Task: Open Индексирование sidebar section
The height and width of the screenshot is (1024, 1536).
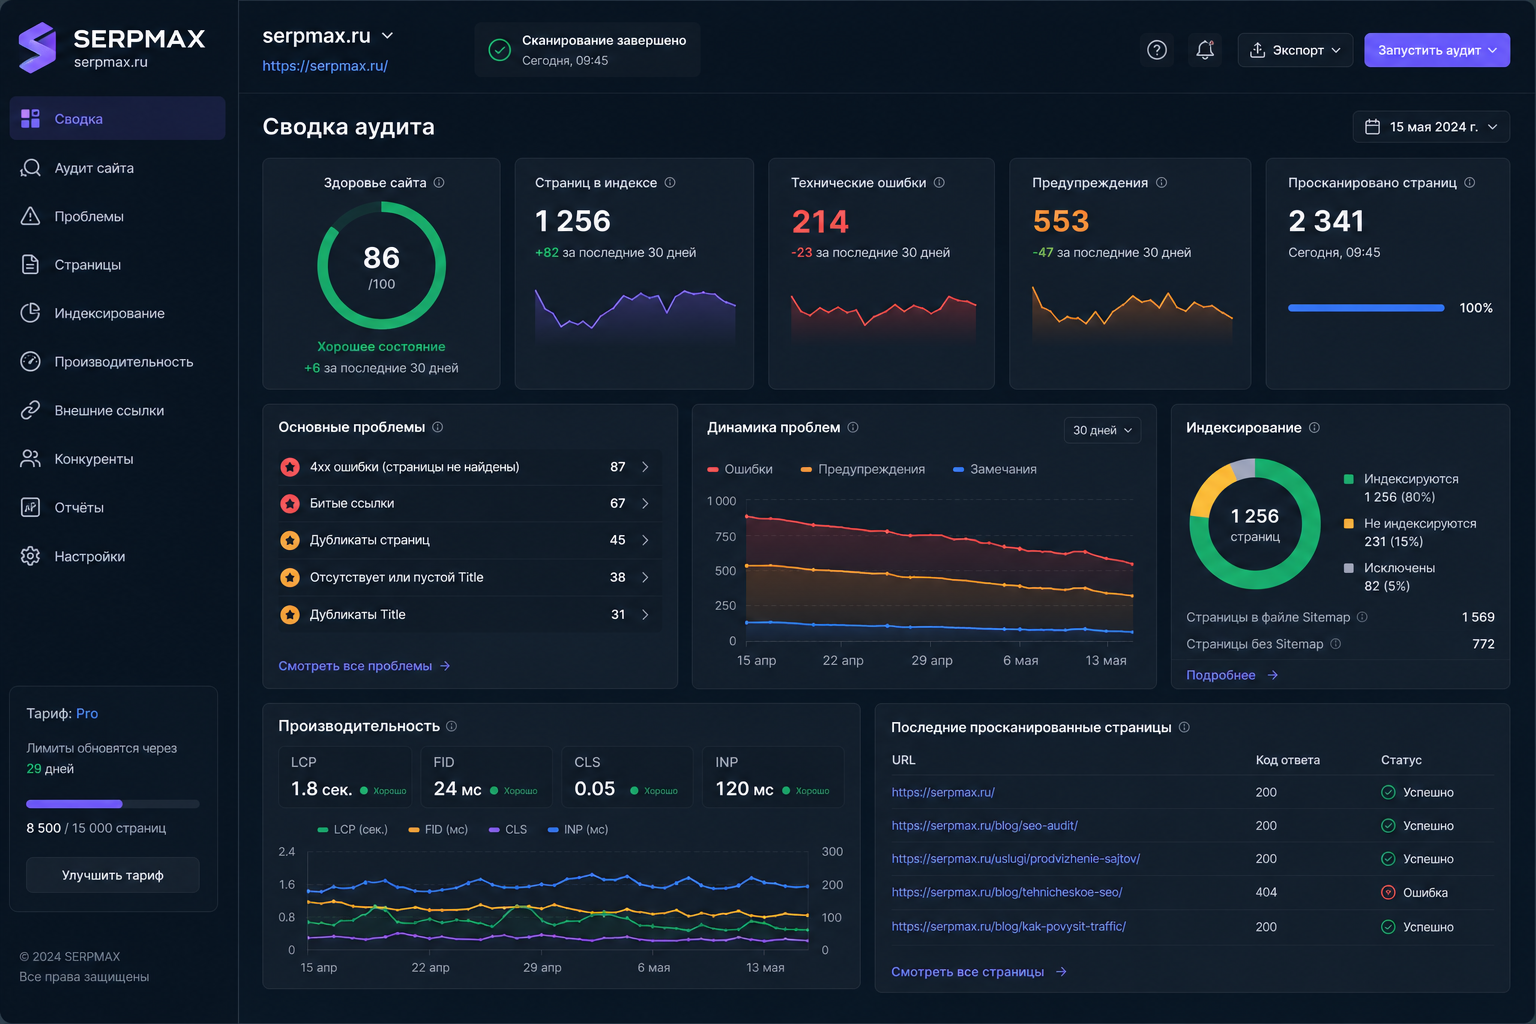Action: [117, 313]
